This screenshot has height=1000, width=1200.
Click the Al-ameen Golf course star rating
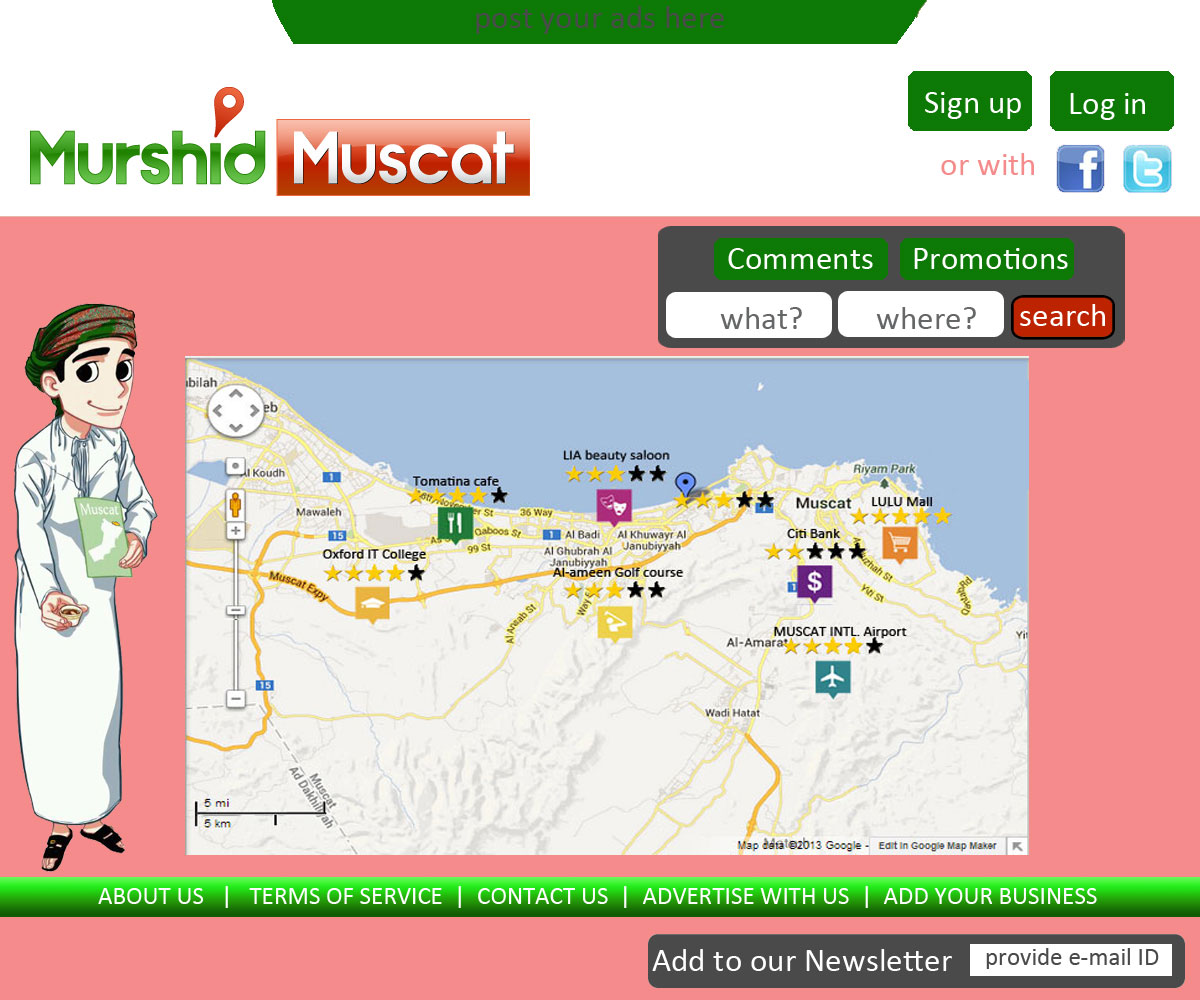(615, 590)
